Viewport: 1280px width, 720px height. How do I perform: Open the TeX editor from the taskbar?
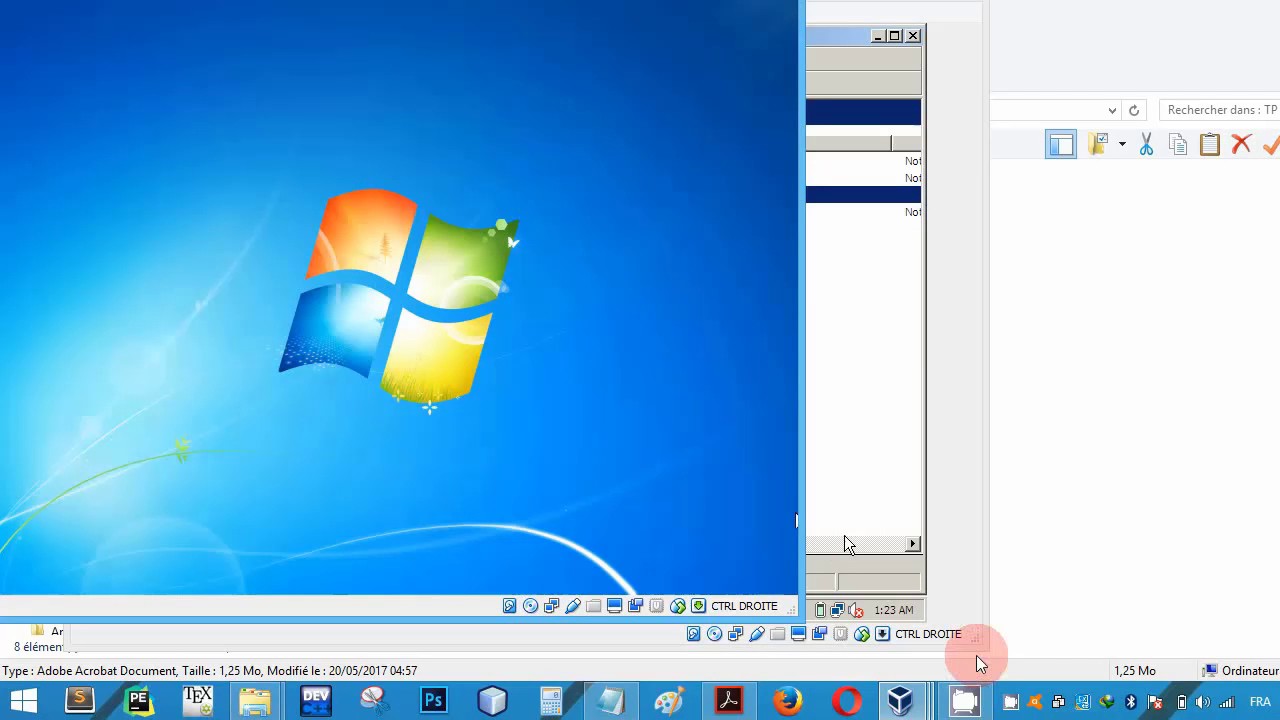coord(198,701)
